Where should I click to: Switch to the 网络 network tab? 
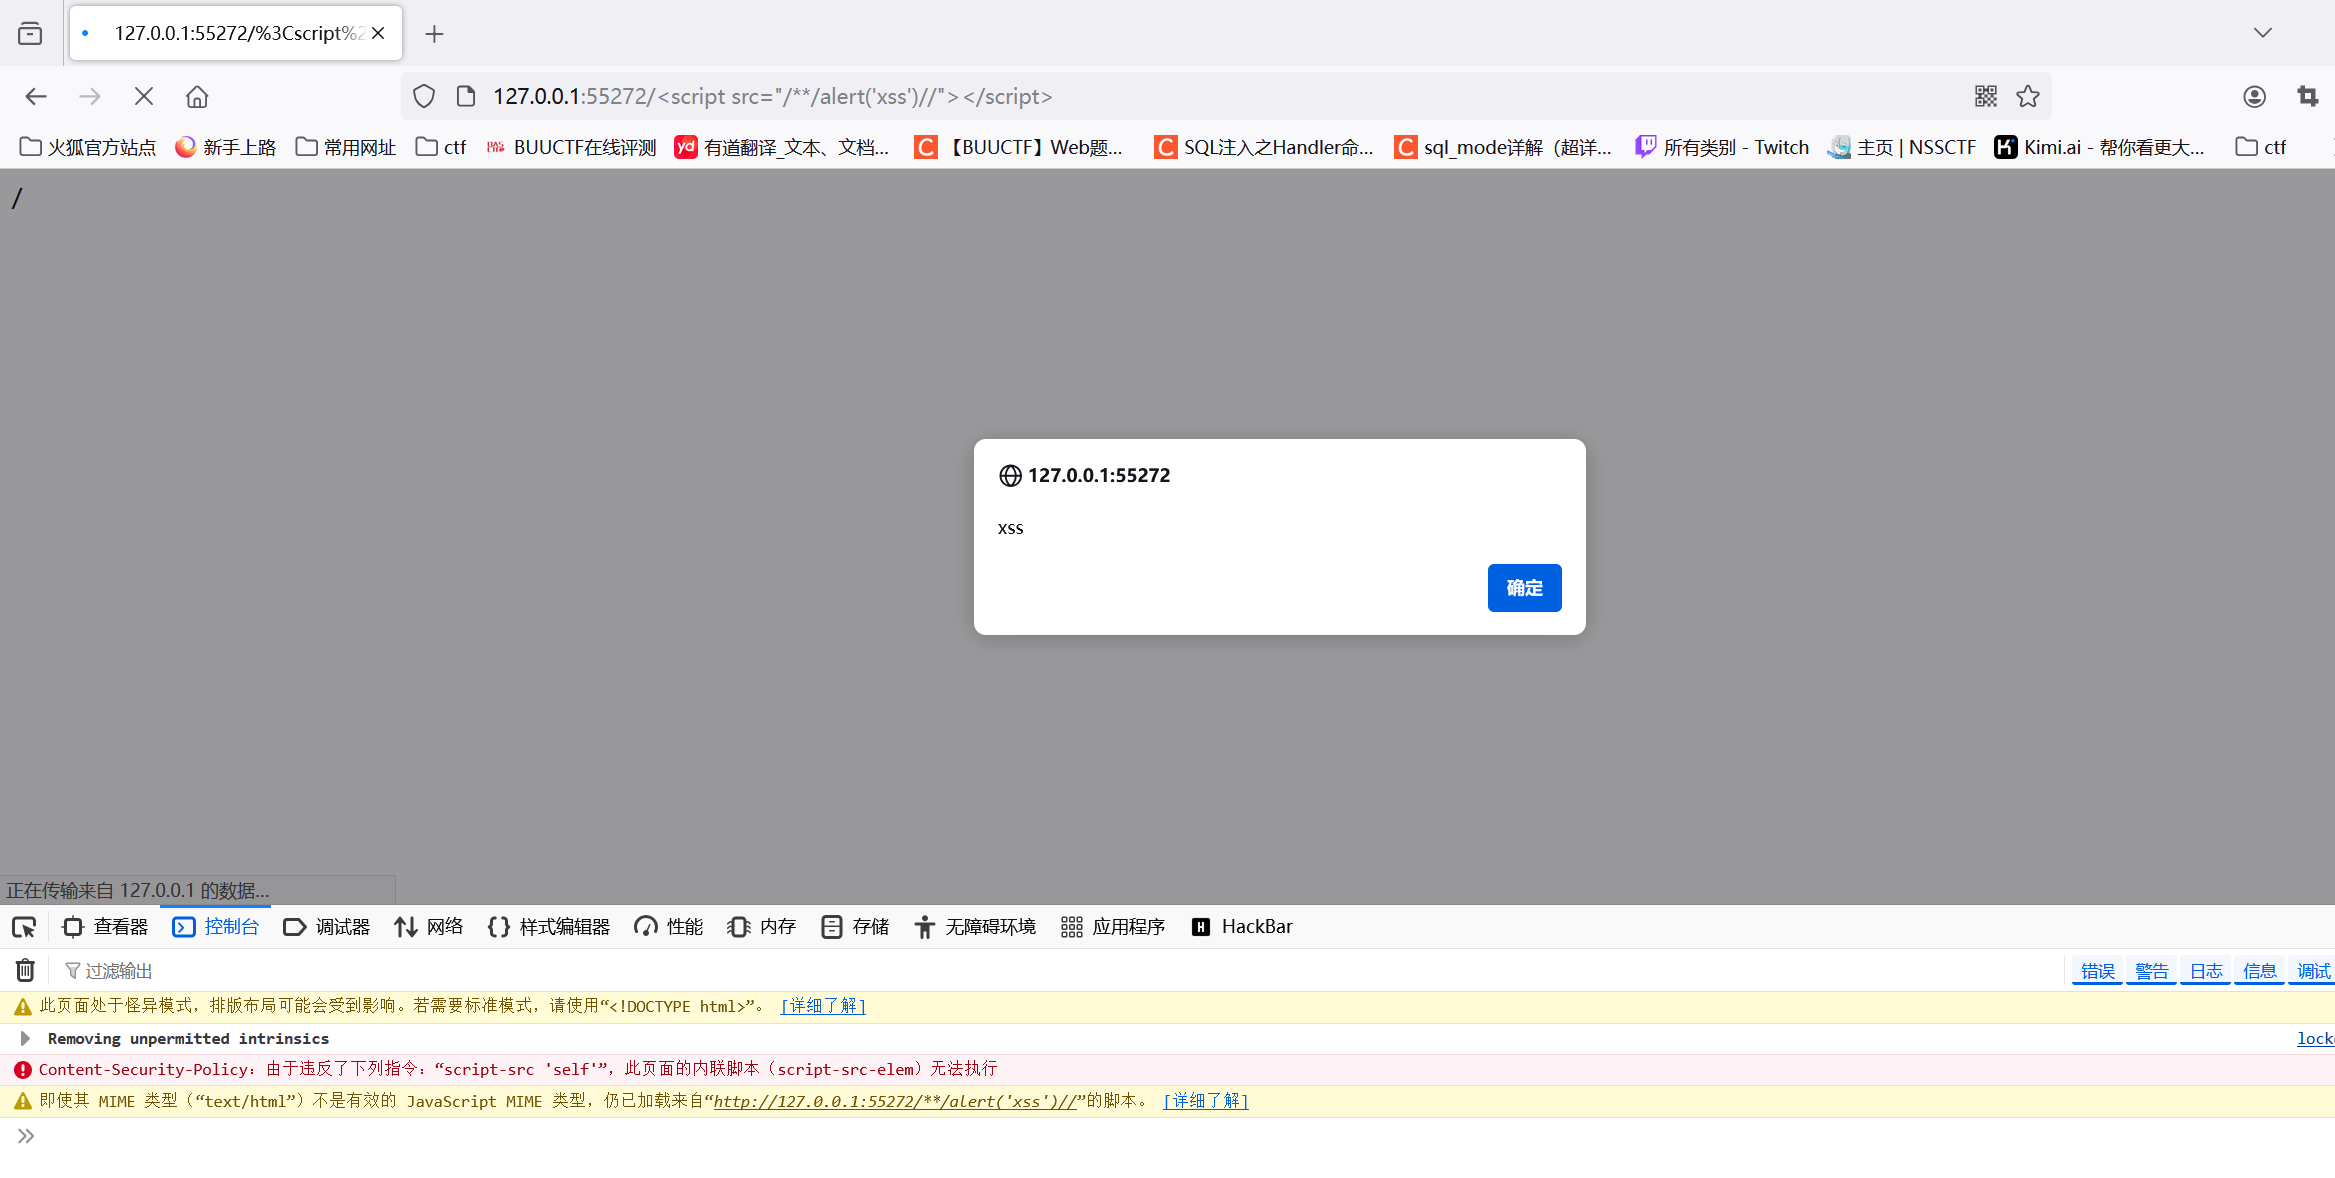point(429,927)
